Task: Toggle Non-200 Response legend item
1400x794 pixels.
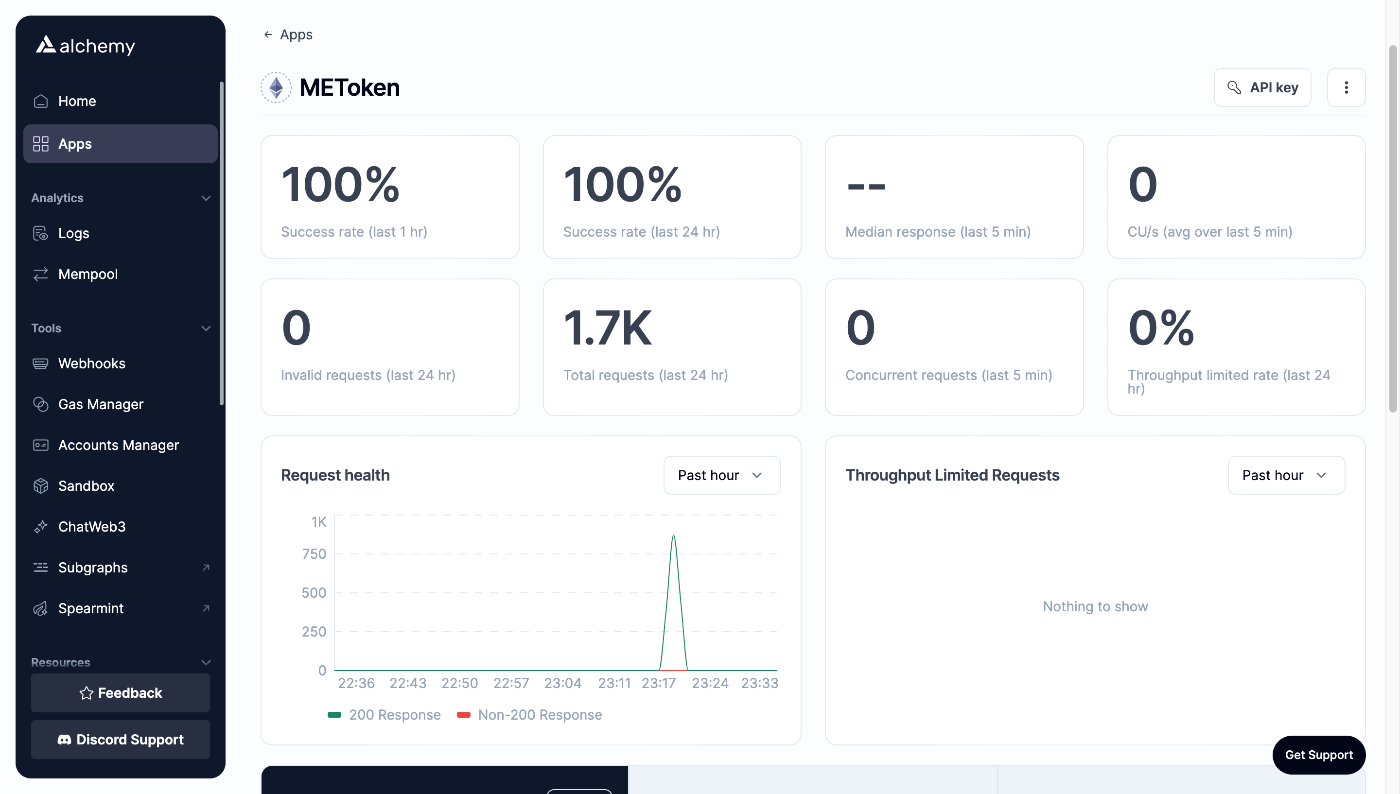Action: coord(529,715)
